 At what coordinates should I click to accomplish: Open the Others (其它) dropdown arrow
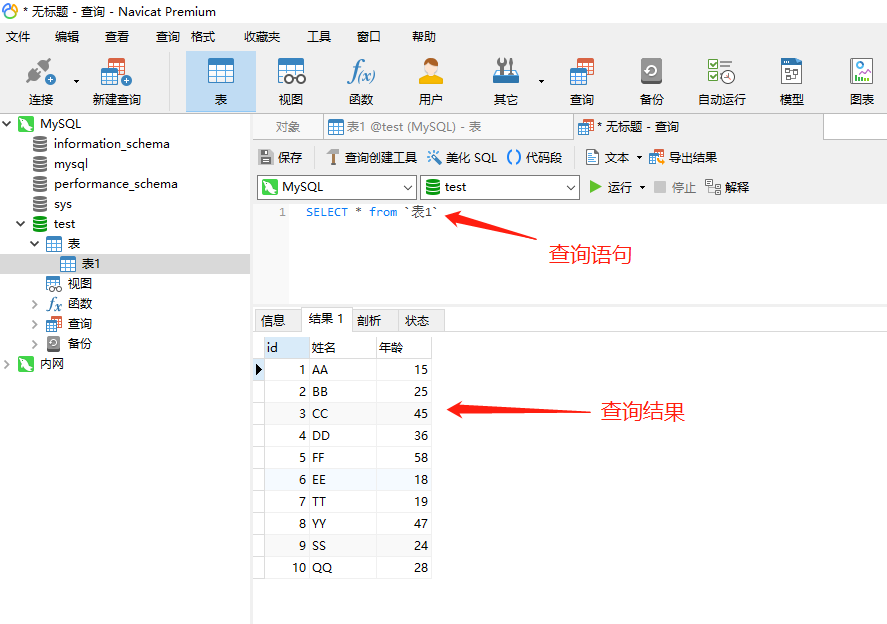point(541,81)
